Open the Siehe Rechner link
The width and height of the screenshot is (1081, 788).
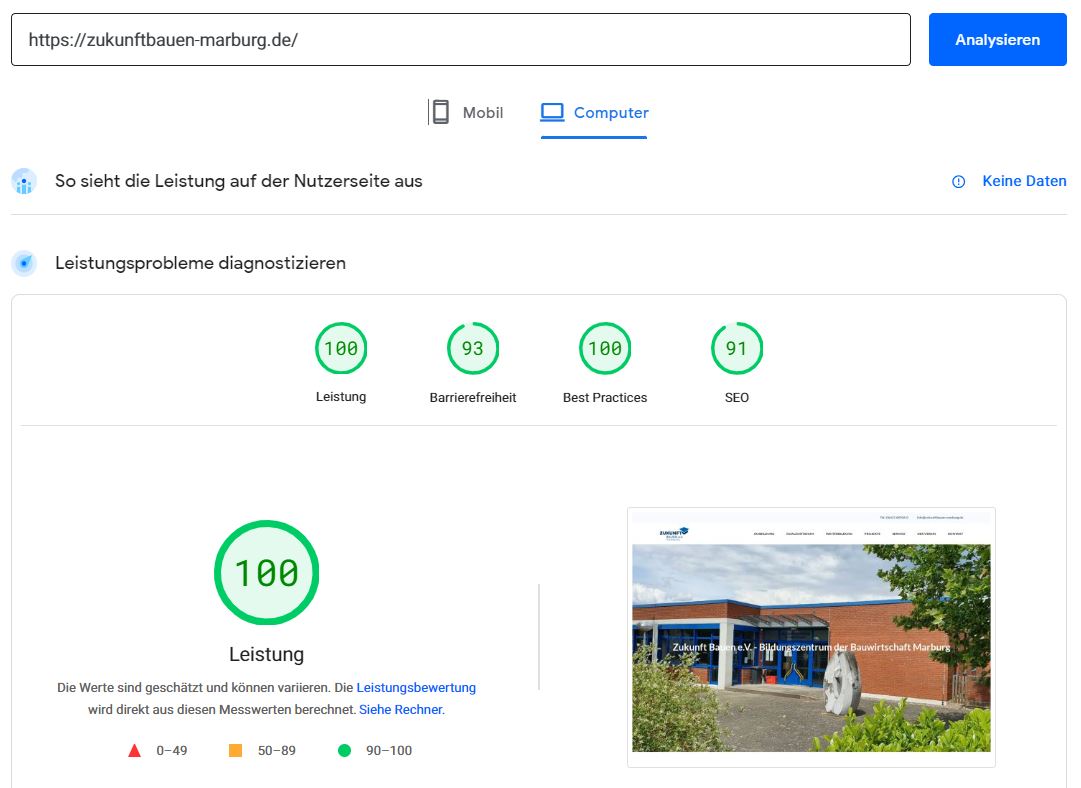coord(400,710)
